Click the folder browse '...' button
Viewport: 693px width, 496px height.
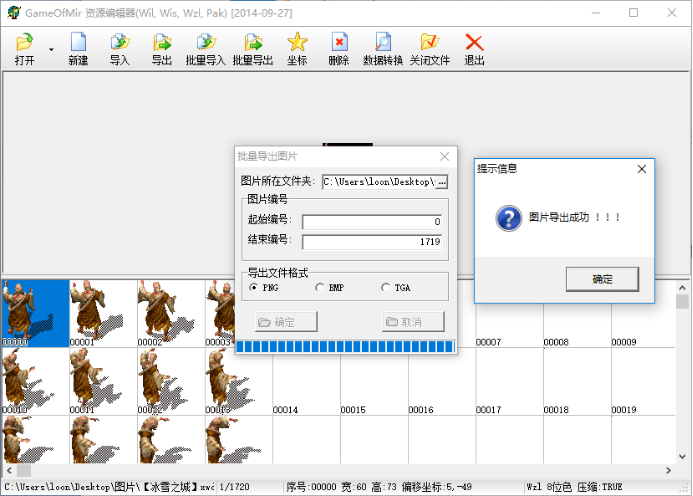(x=442, y=182)
